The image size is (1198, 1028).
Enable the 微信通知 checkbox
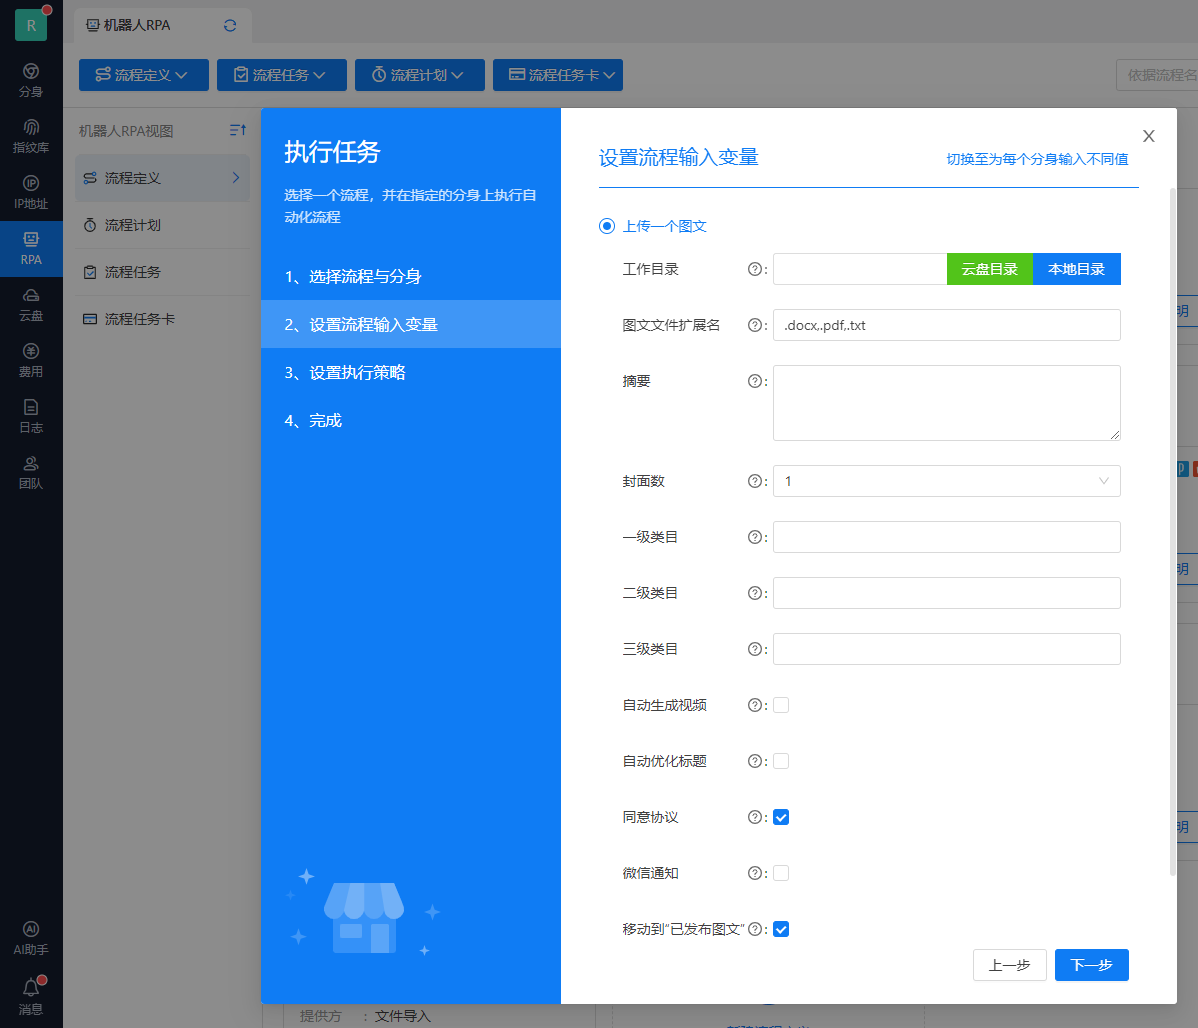[x=781, y=873]
